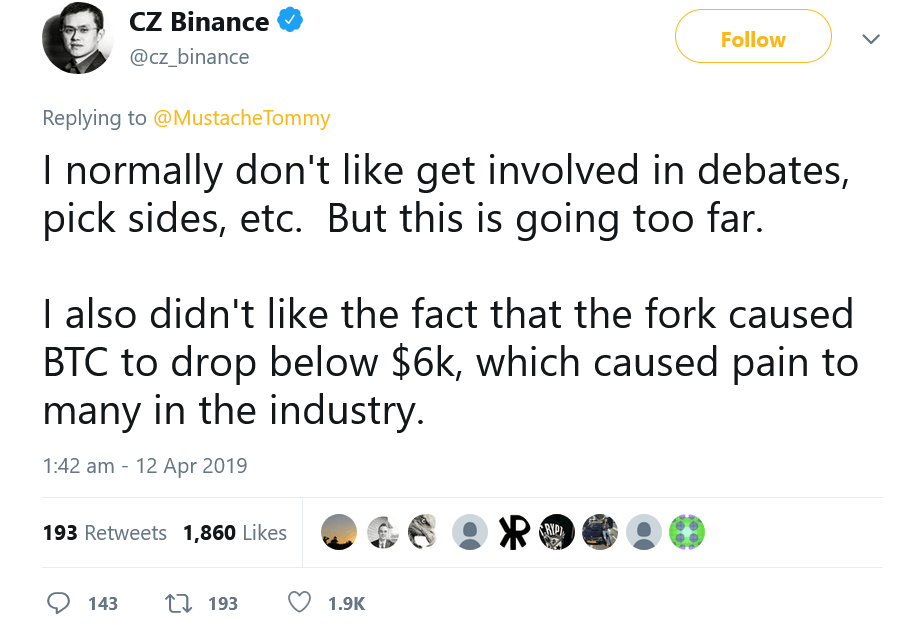Click the reply speech bubble icon

[59, 603]
